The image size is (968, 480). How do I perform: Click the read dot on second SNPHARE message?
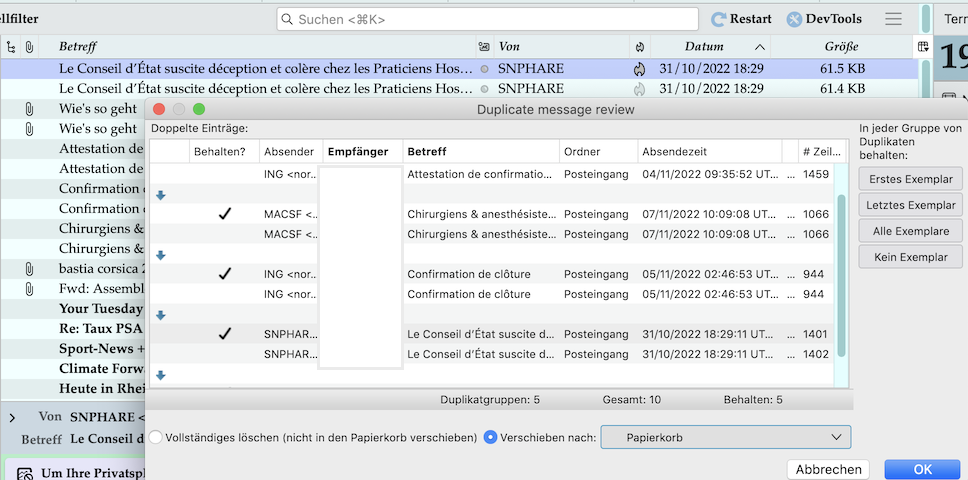[x=485, y=89]
